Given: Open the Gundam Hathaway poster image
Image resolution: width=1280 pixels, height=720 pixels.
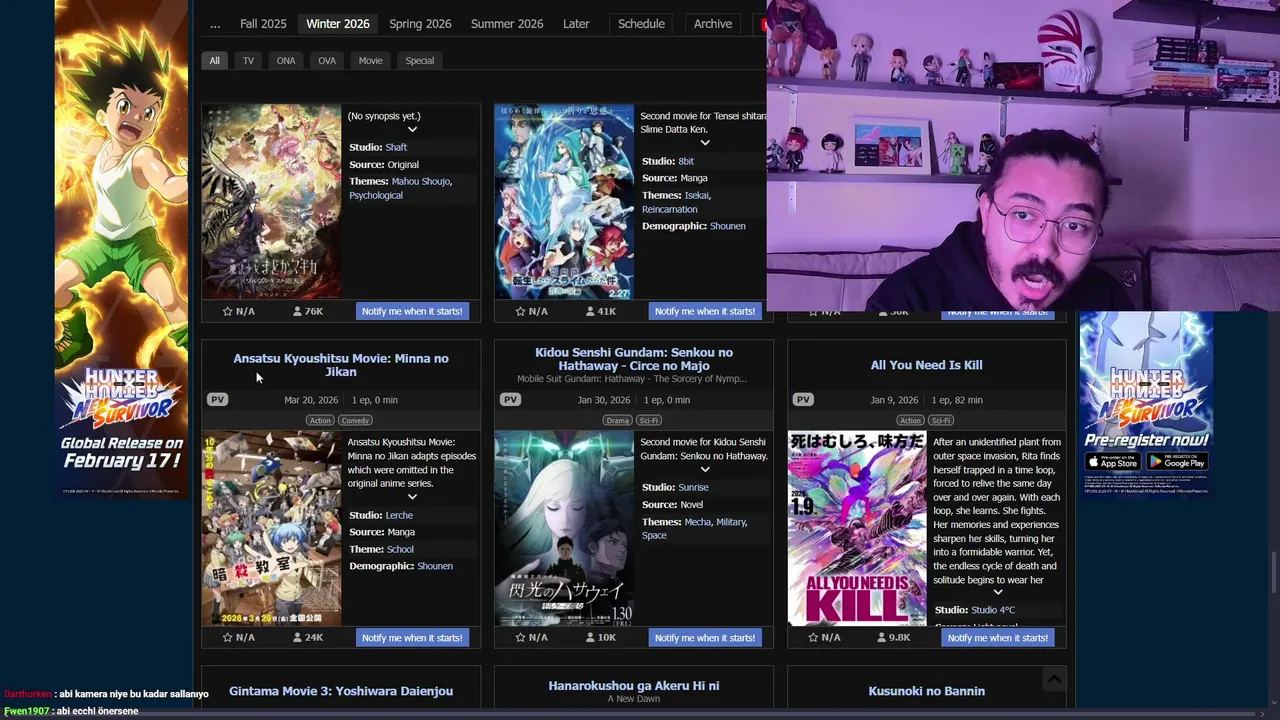Looking at the screenshot, I should click(564, 529).
